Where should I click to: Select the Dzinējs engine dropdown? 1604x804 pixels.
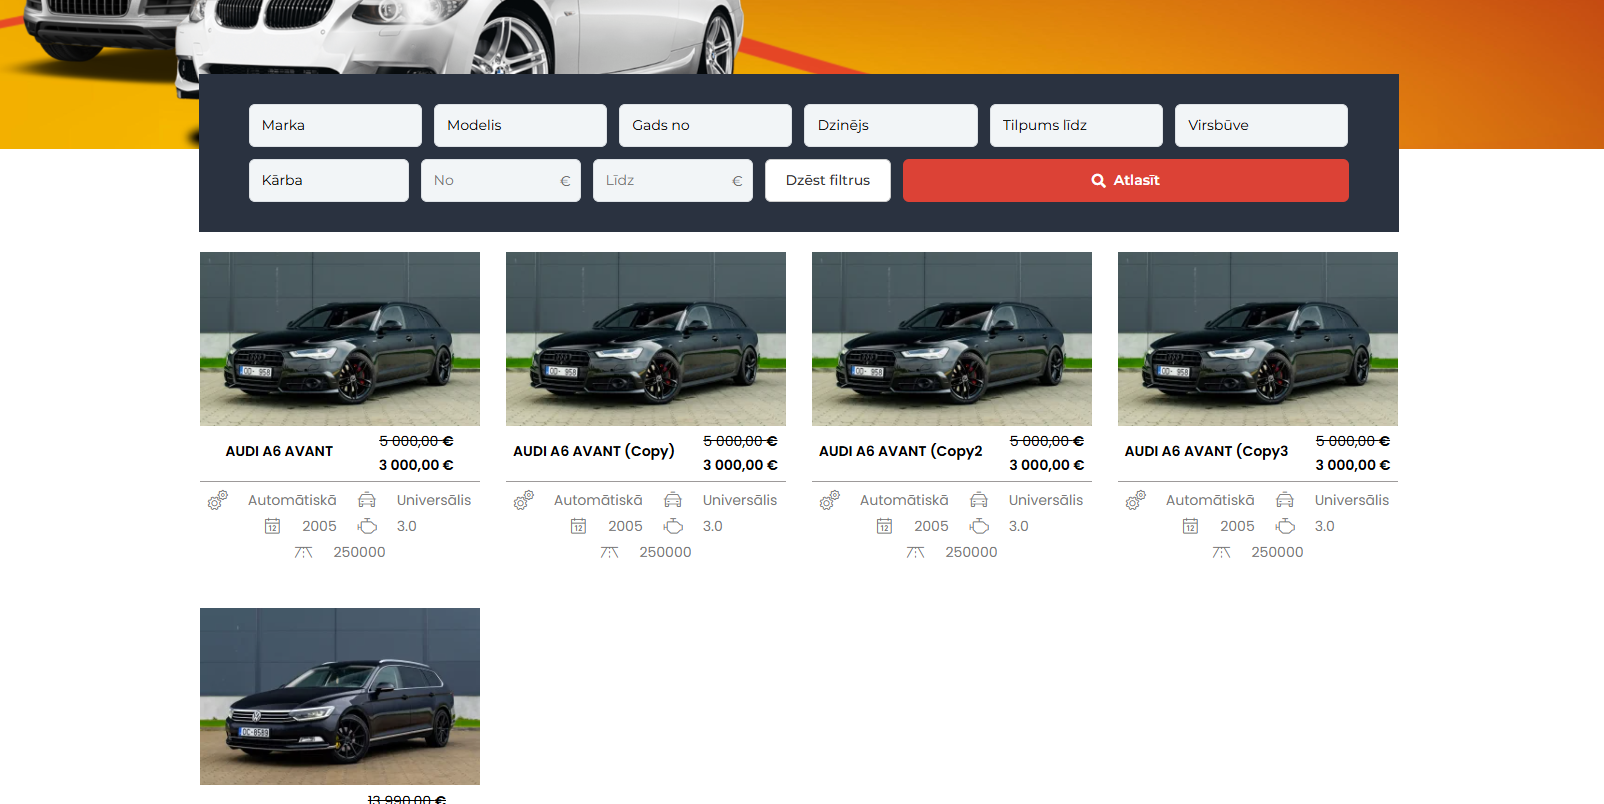890,126
